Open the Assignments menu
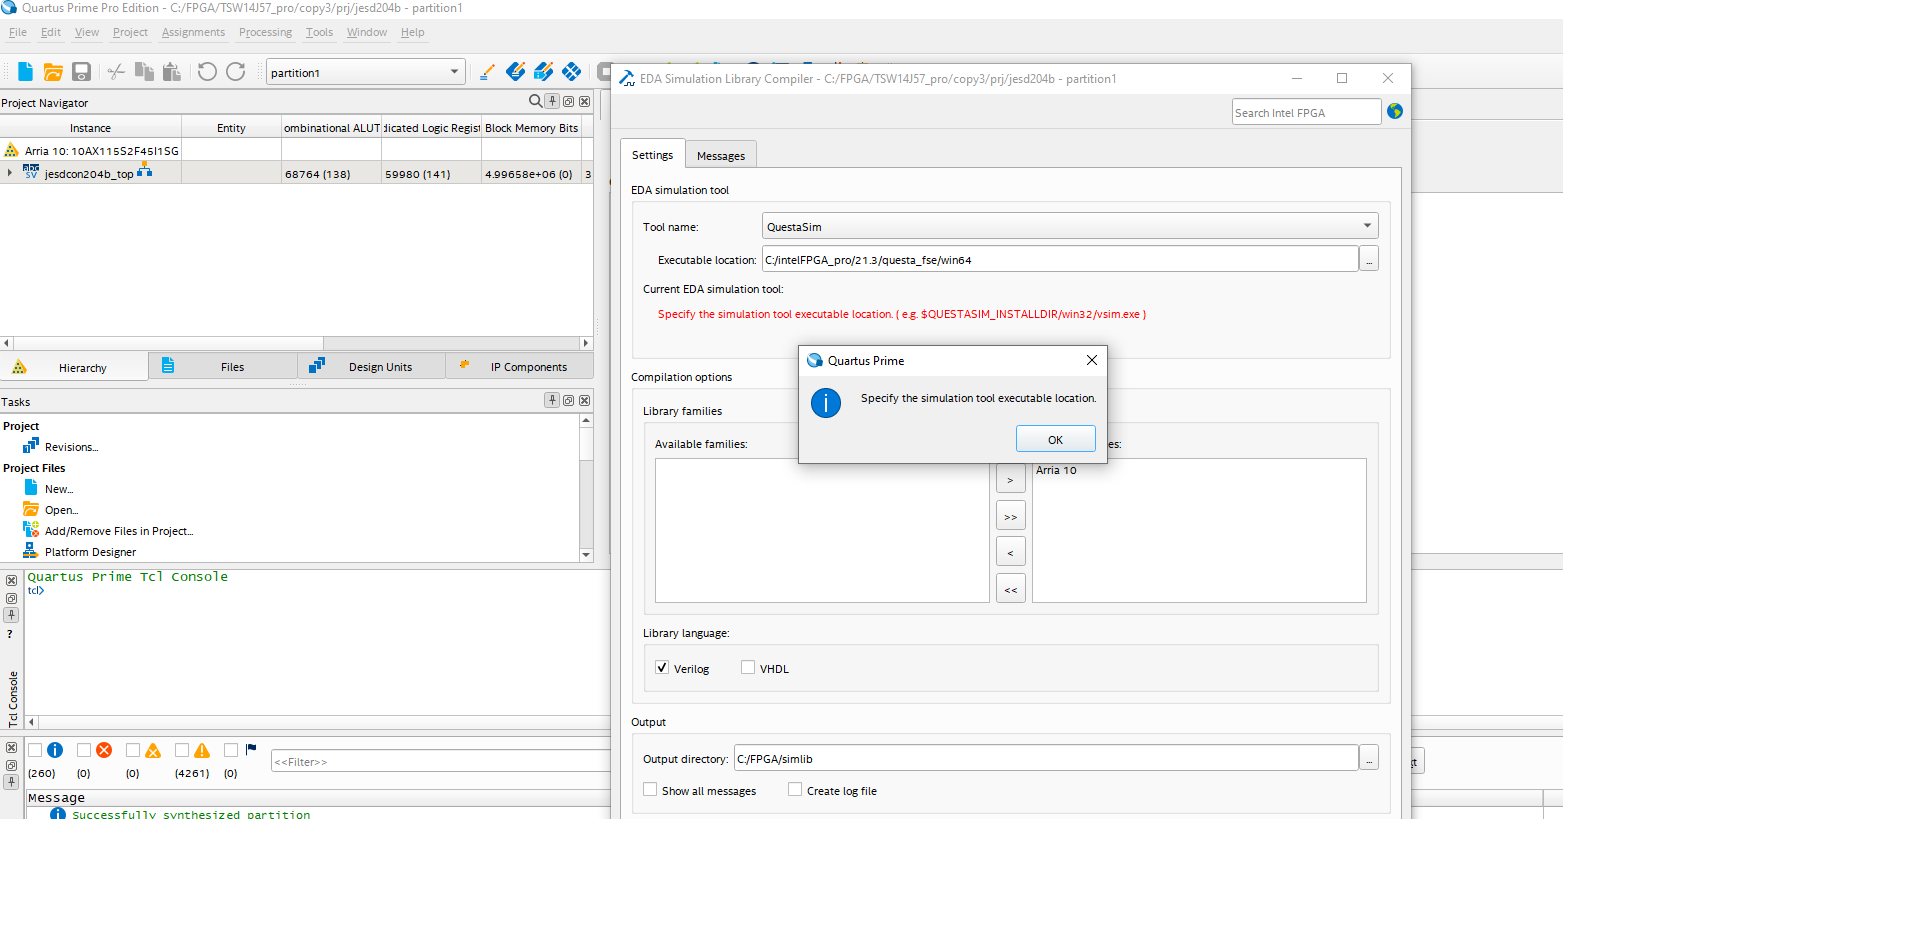This screenshot has width=1914, height=946. pos(193,32)
